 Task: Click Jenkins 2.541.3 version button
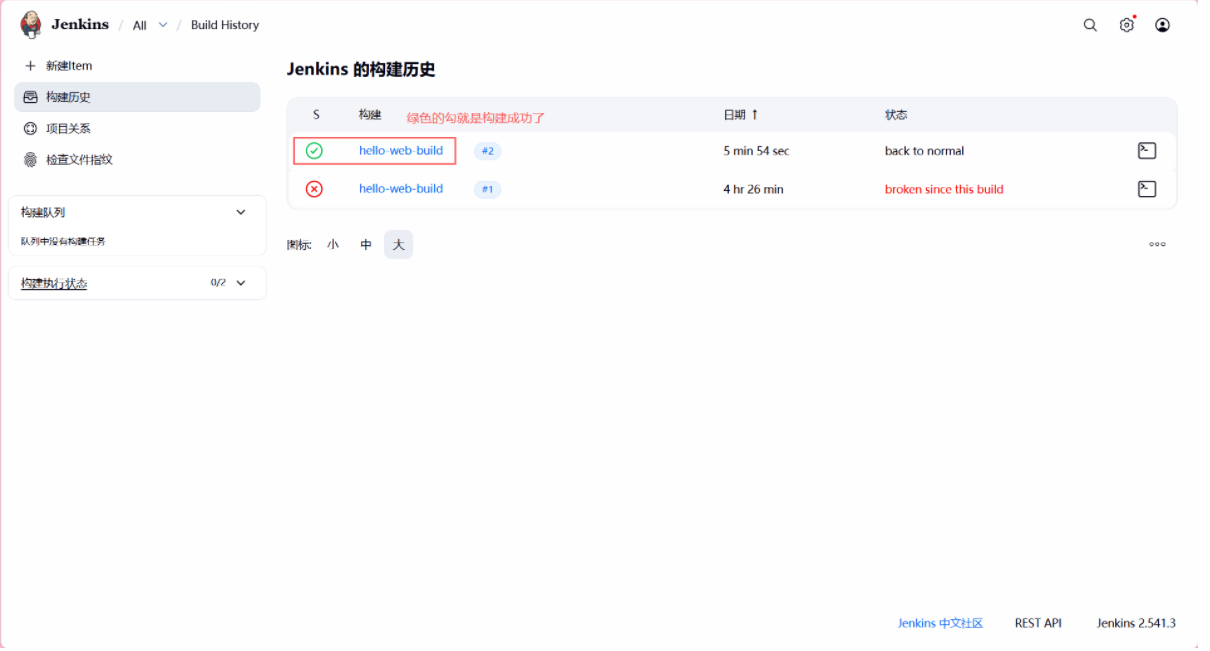pos(1136,623)
